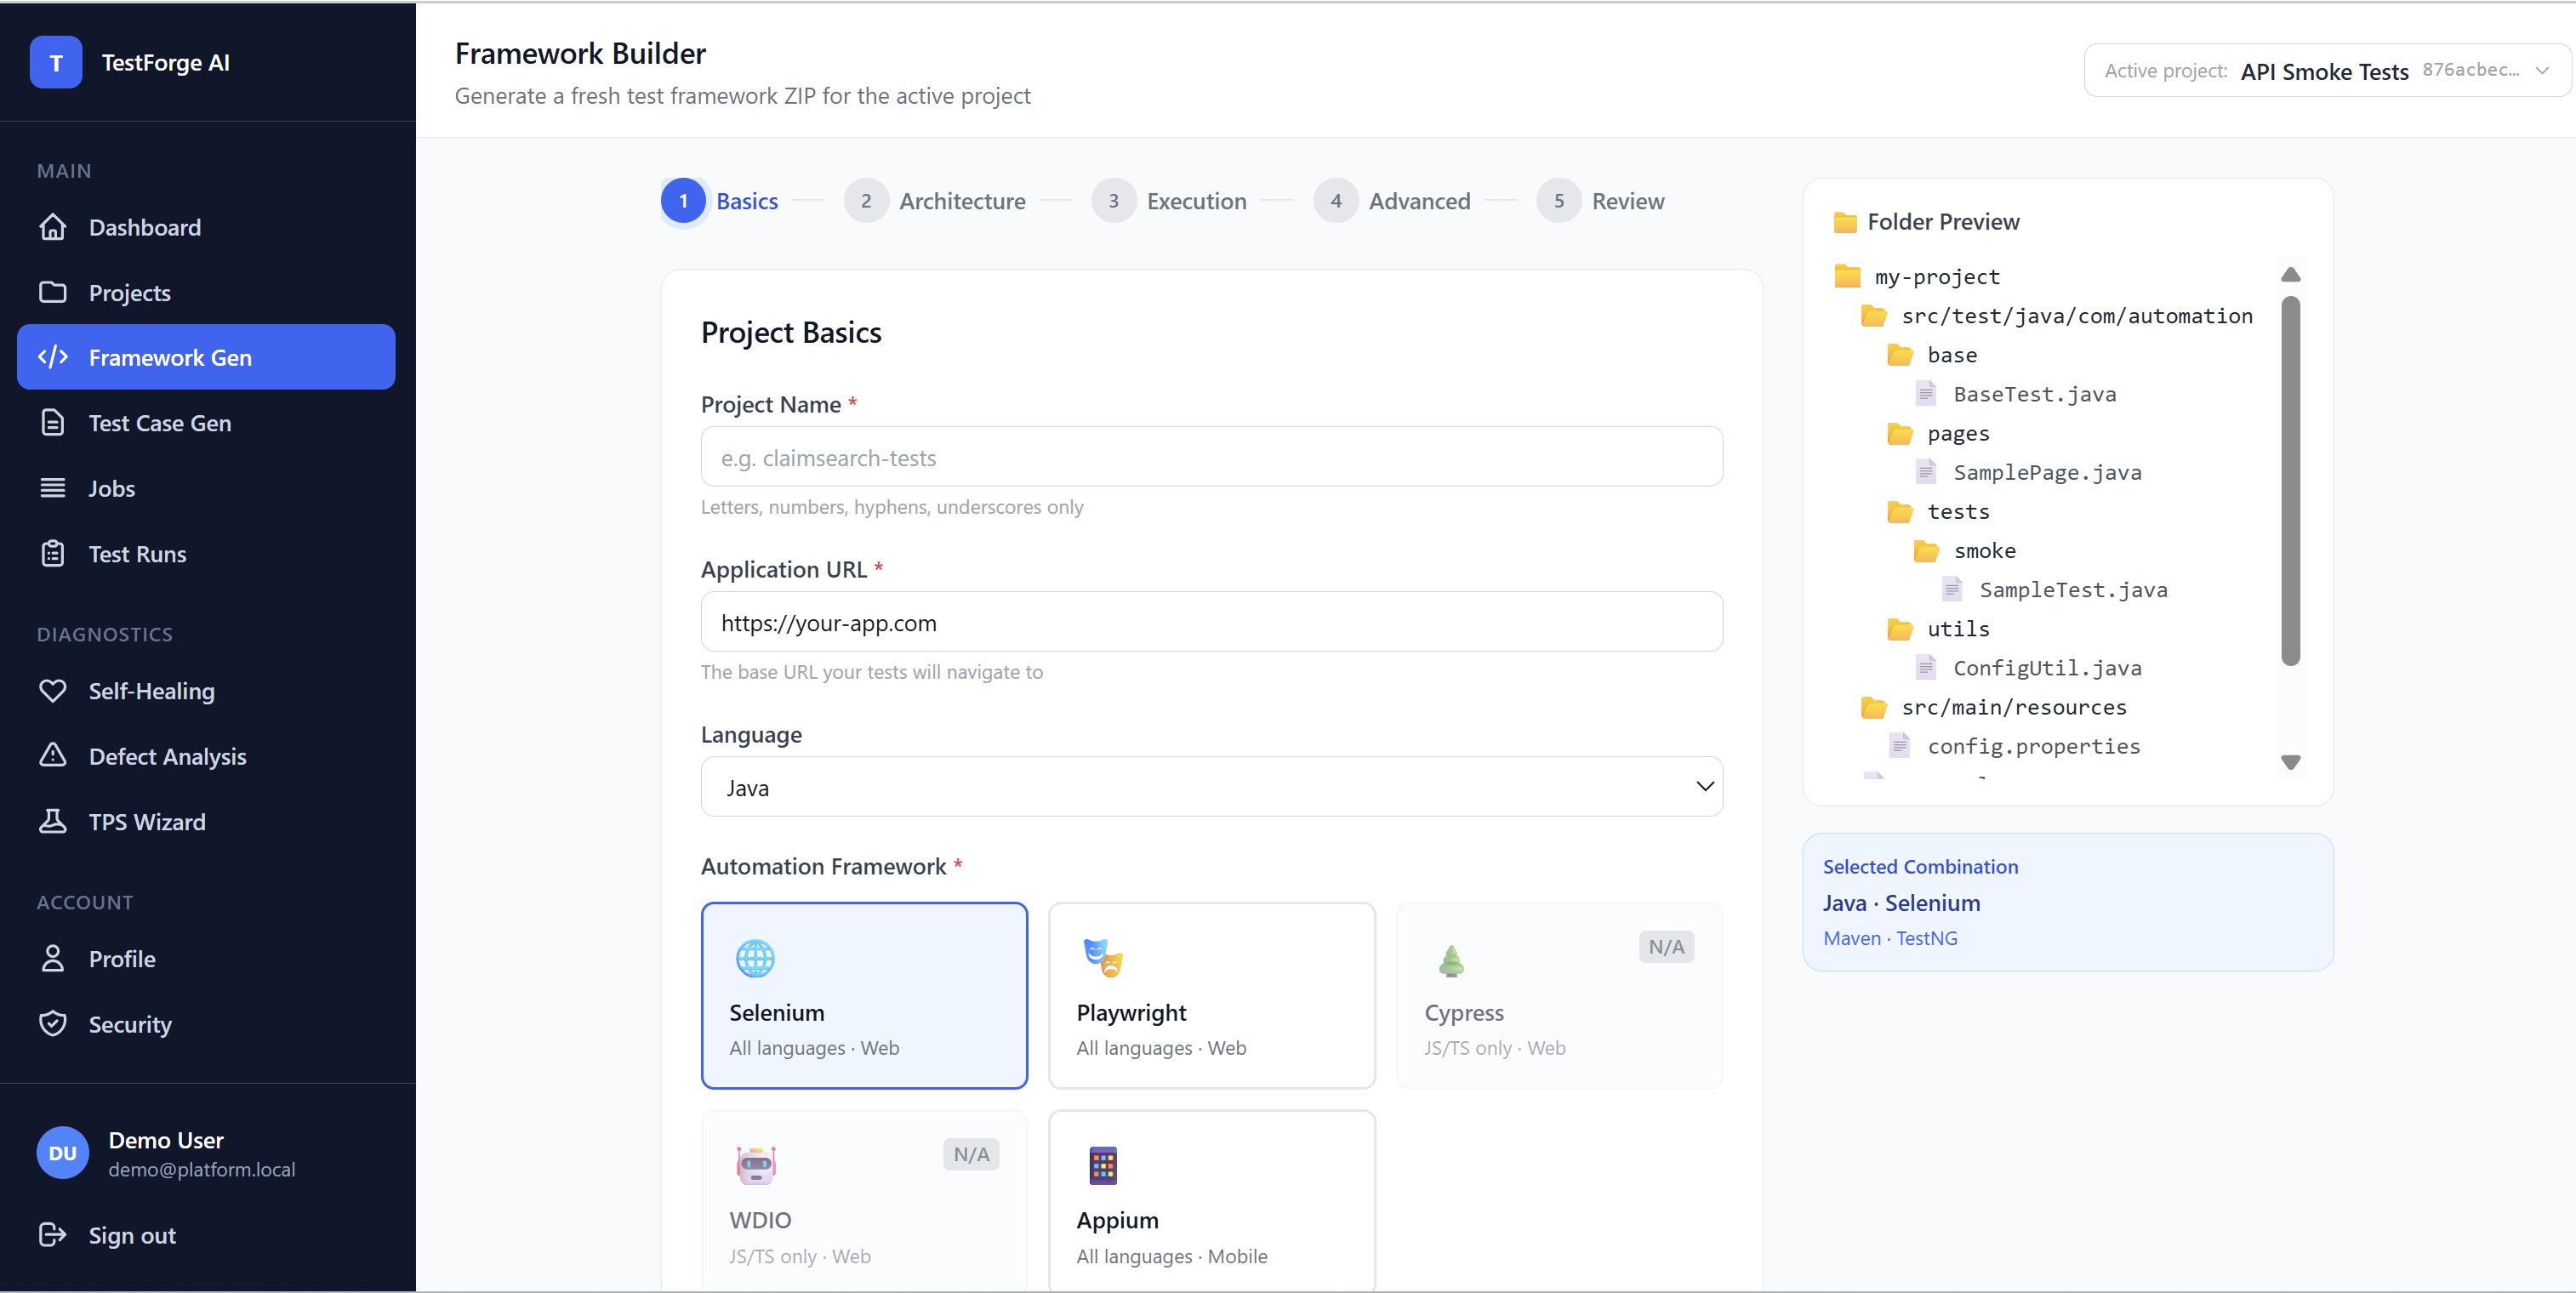This screenshot has width=2576, height=1293.
Task: Click the config.properties file icon
Action: (1900, 746)
